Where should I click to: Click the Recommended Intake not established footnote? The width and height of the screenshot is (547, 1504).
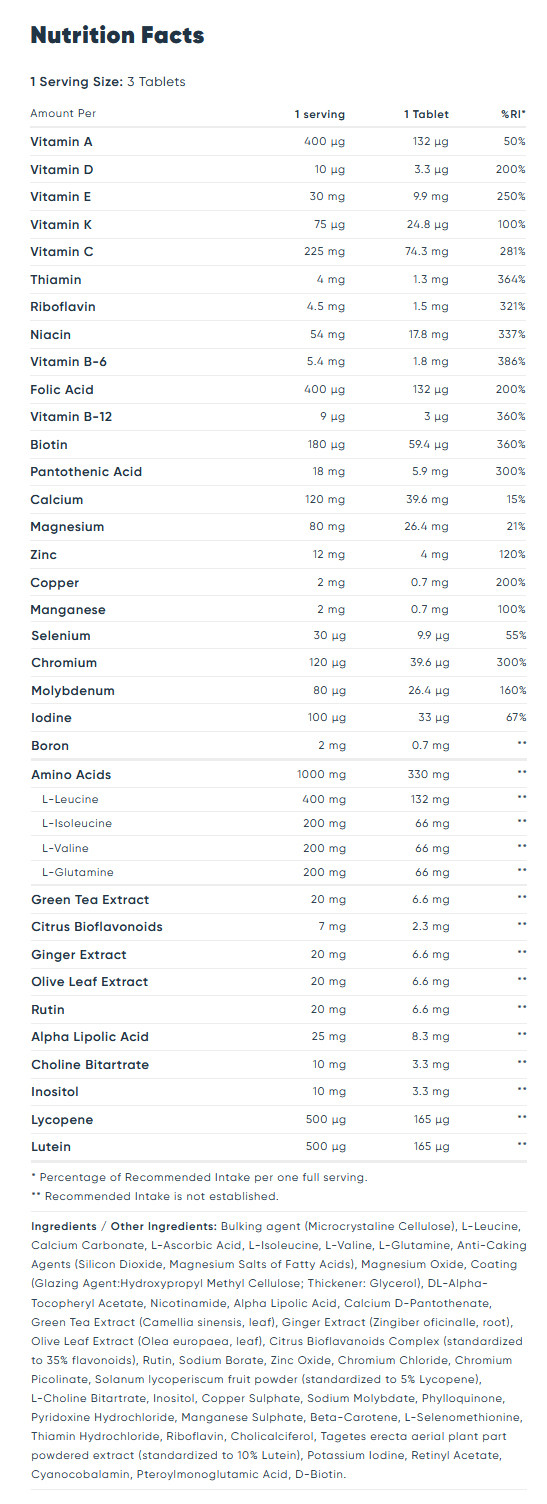(155, 1195)
